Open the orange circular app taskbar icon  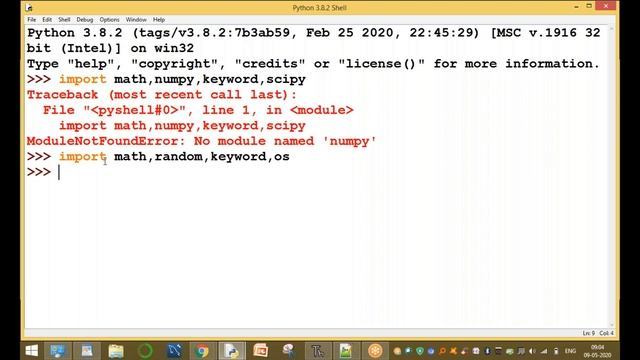(375, 351)
